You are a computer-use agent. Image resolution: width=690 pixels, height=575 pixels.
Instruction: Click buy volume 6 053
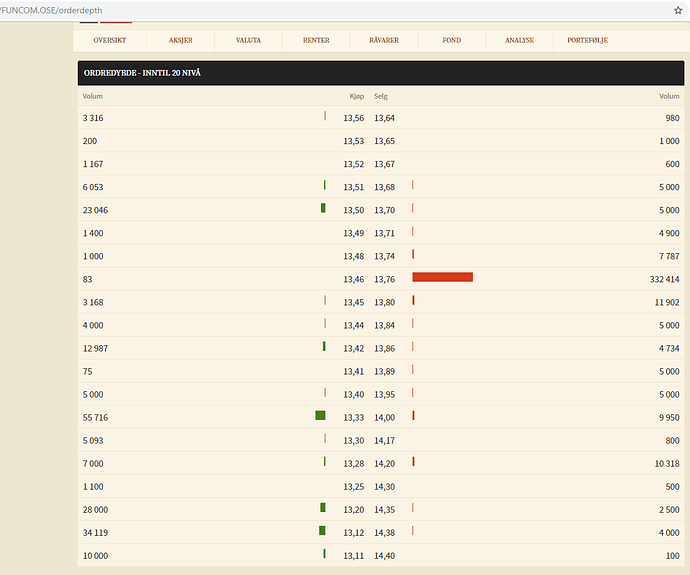click(93, 187)
